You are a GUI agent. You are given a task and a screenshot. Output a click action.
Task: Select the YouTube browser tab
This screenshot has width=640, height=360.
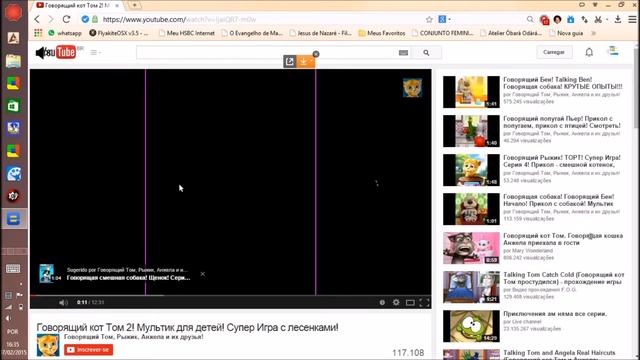click(78, 5)
